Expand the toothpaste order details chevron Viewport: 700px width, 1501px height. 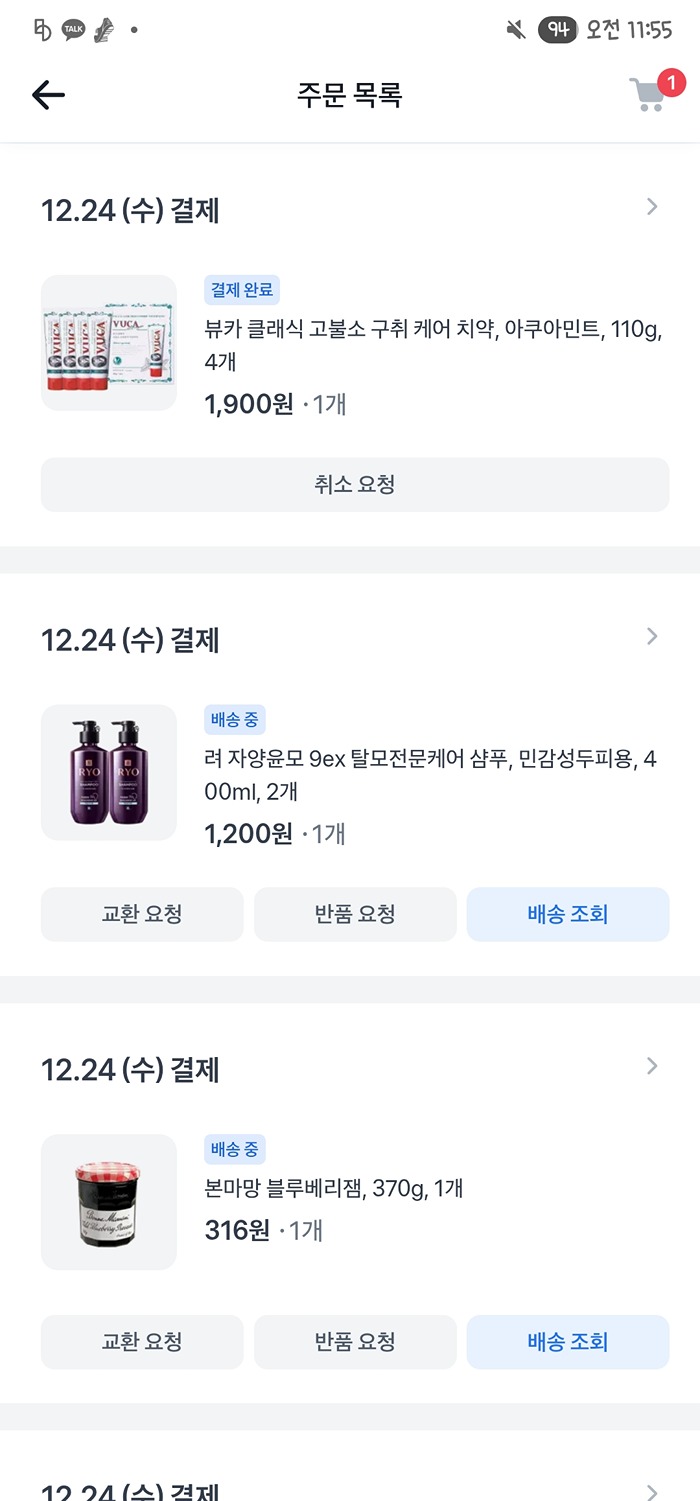652,207
